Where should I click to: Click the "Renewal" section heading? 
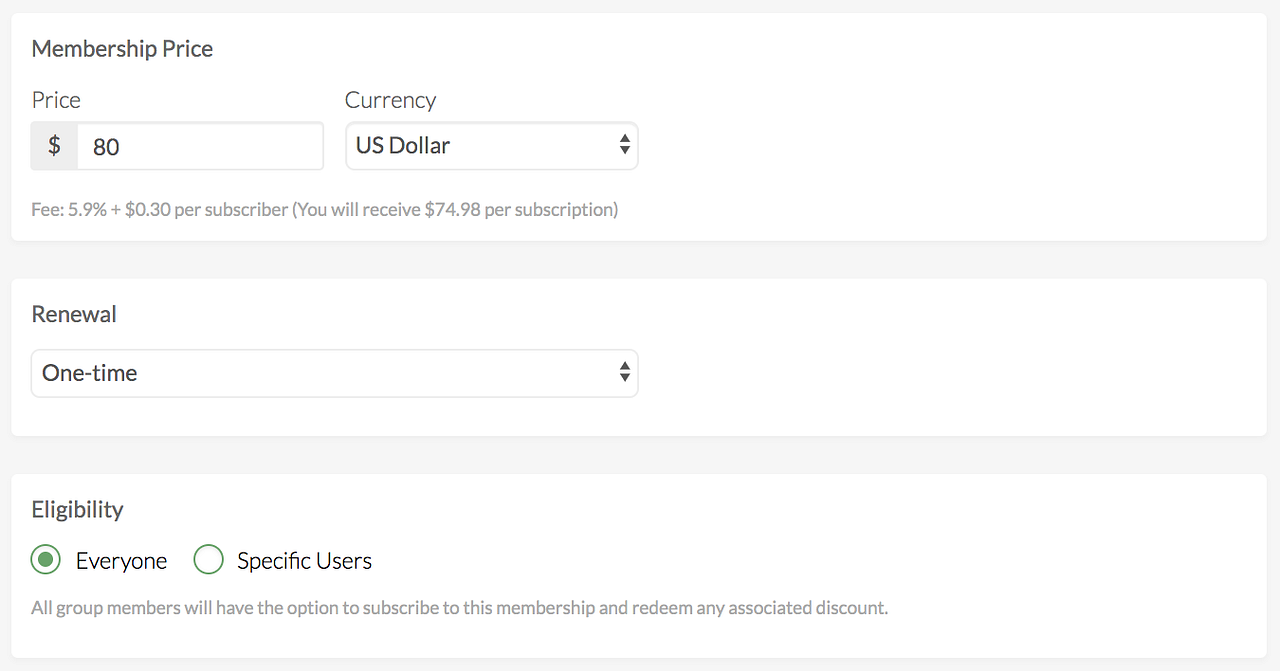(x=74, y=314)
